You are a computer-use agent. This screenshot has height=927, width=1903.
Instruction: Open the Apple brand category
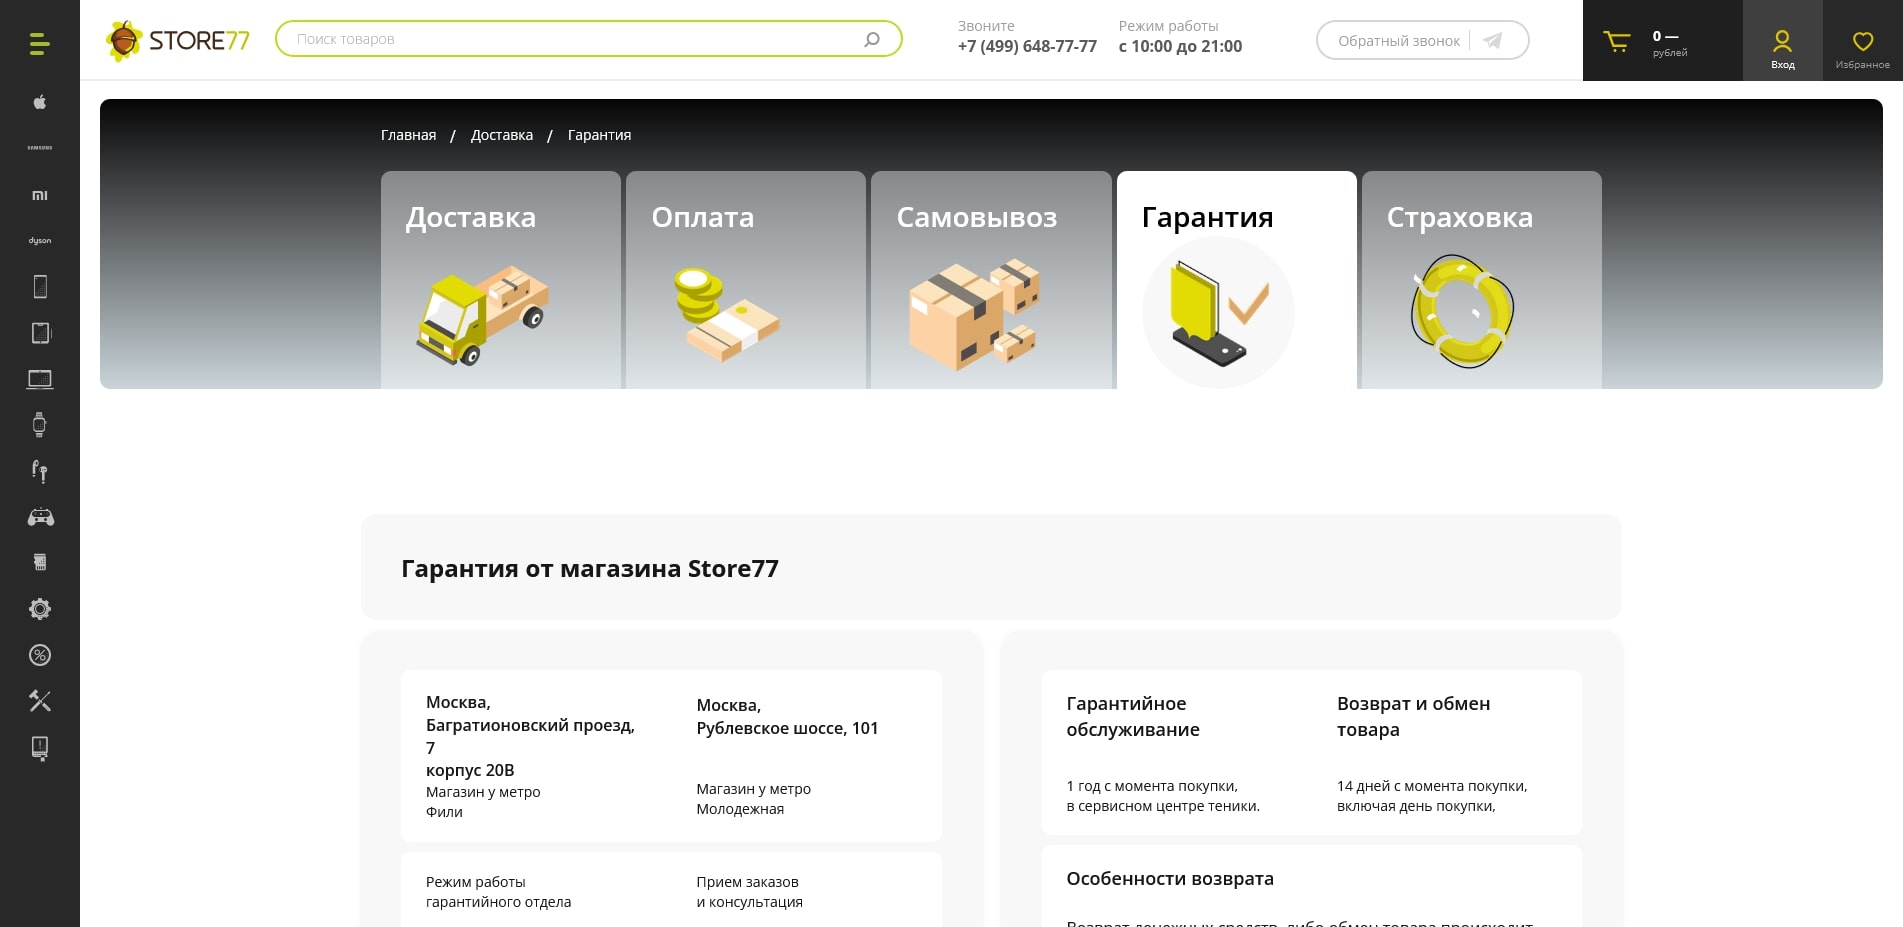pos(39,102)
